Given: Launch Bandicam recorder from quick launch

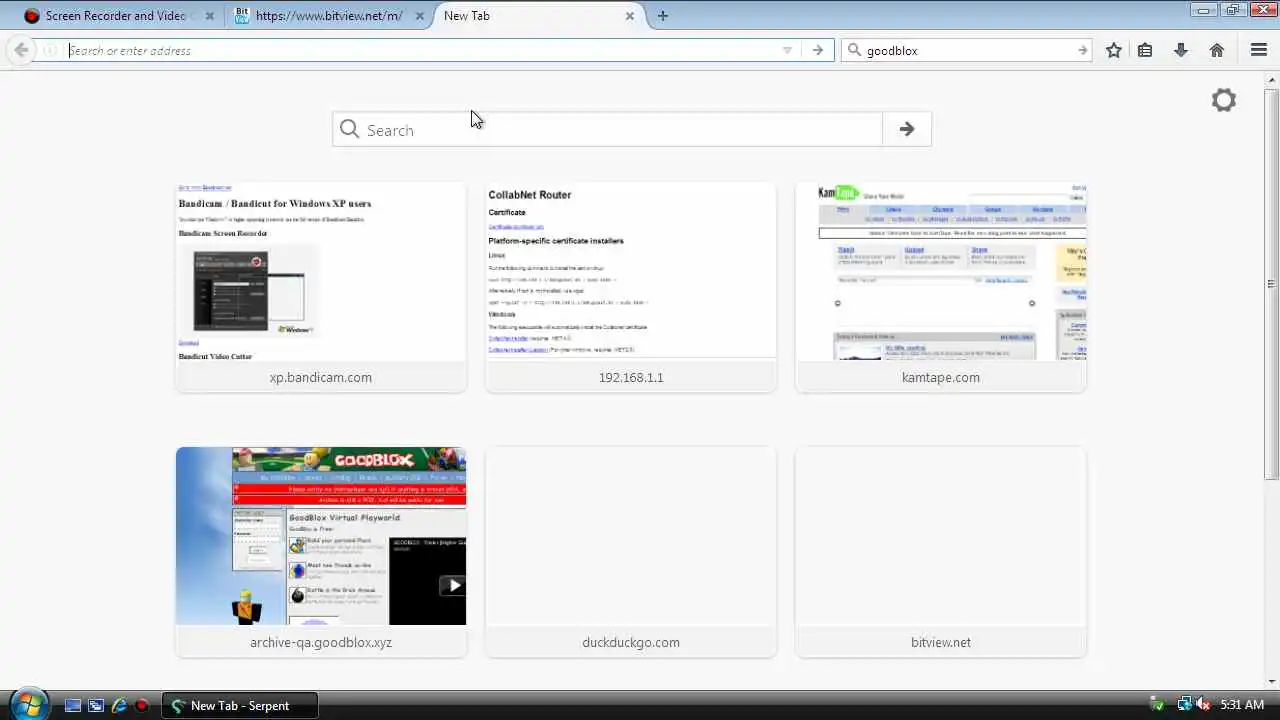Looking at the screenshot, I should 141,705.
